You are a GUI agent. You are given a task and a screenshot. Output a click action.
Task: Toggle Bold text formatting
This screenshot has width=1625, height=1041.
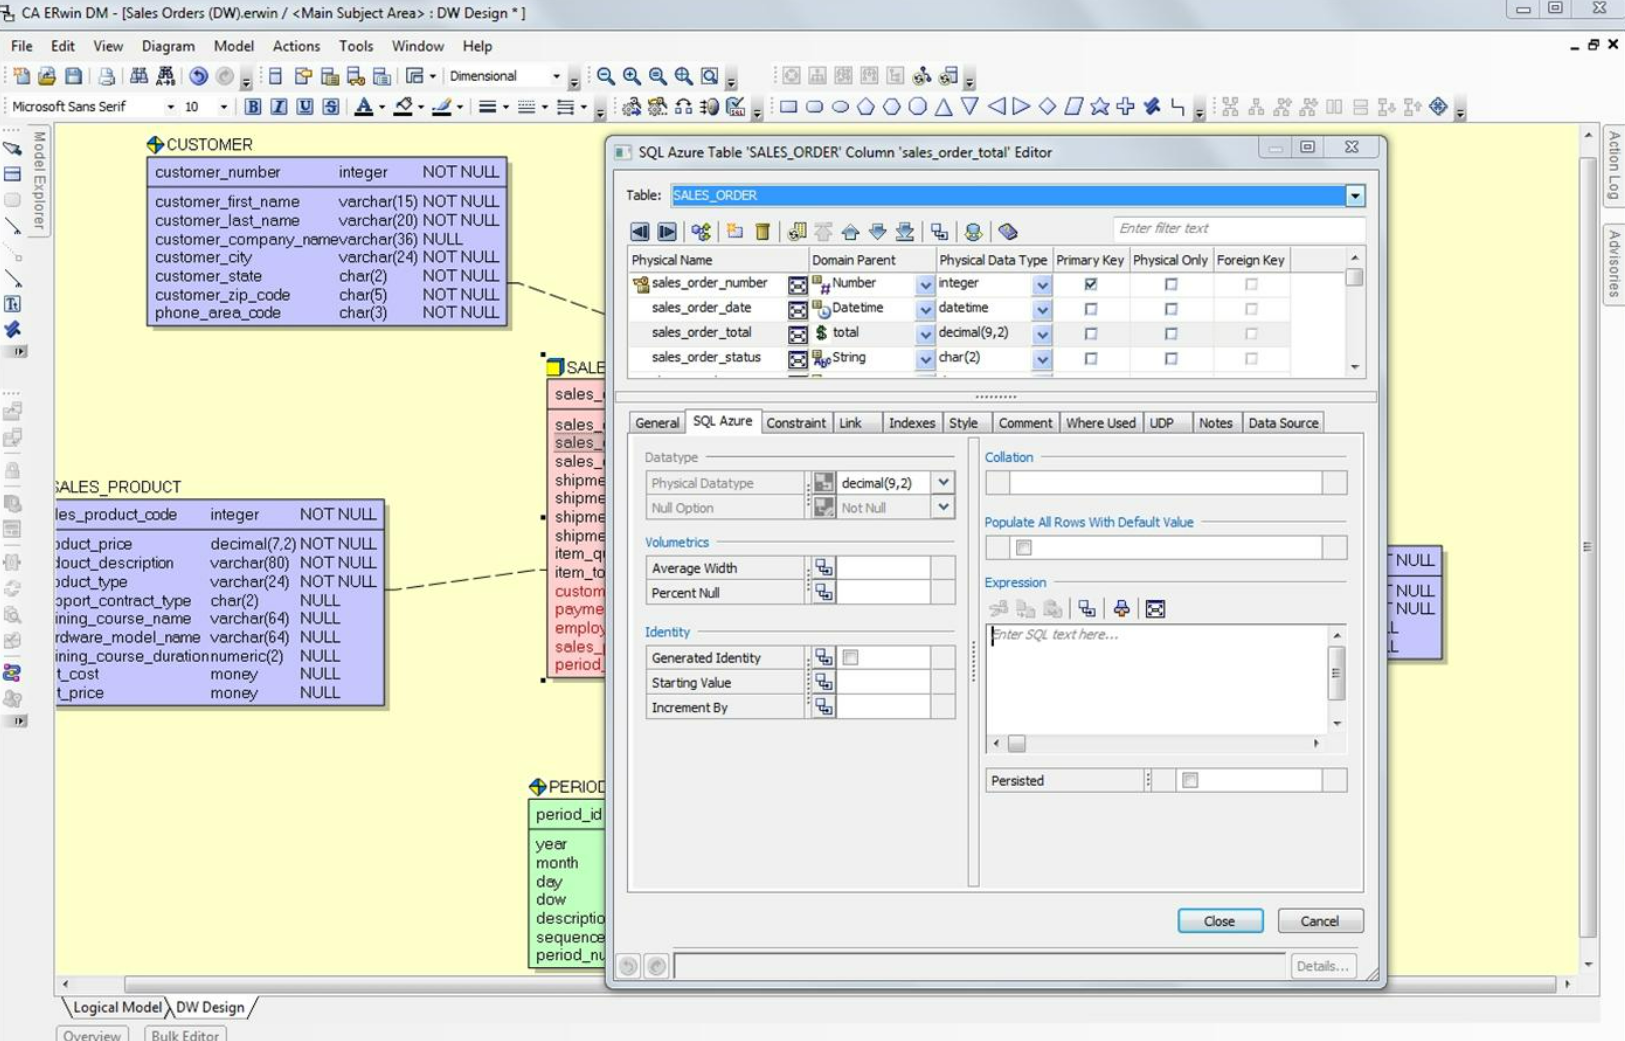253,106
